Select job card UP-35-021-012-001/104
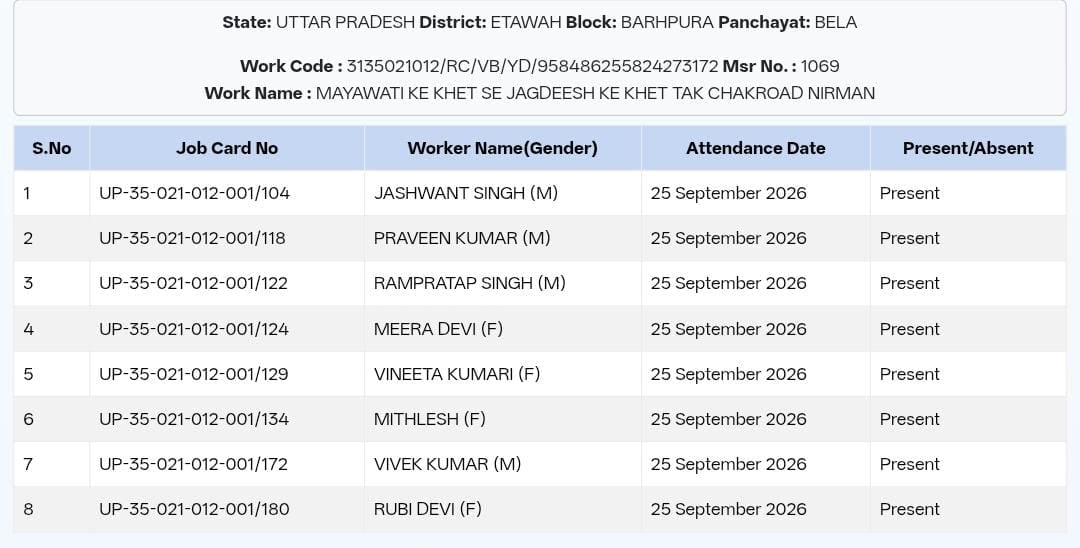This screenshot has height=548, width=1080. click(194, 193)
